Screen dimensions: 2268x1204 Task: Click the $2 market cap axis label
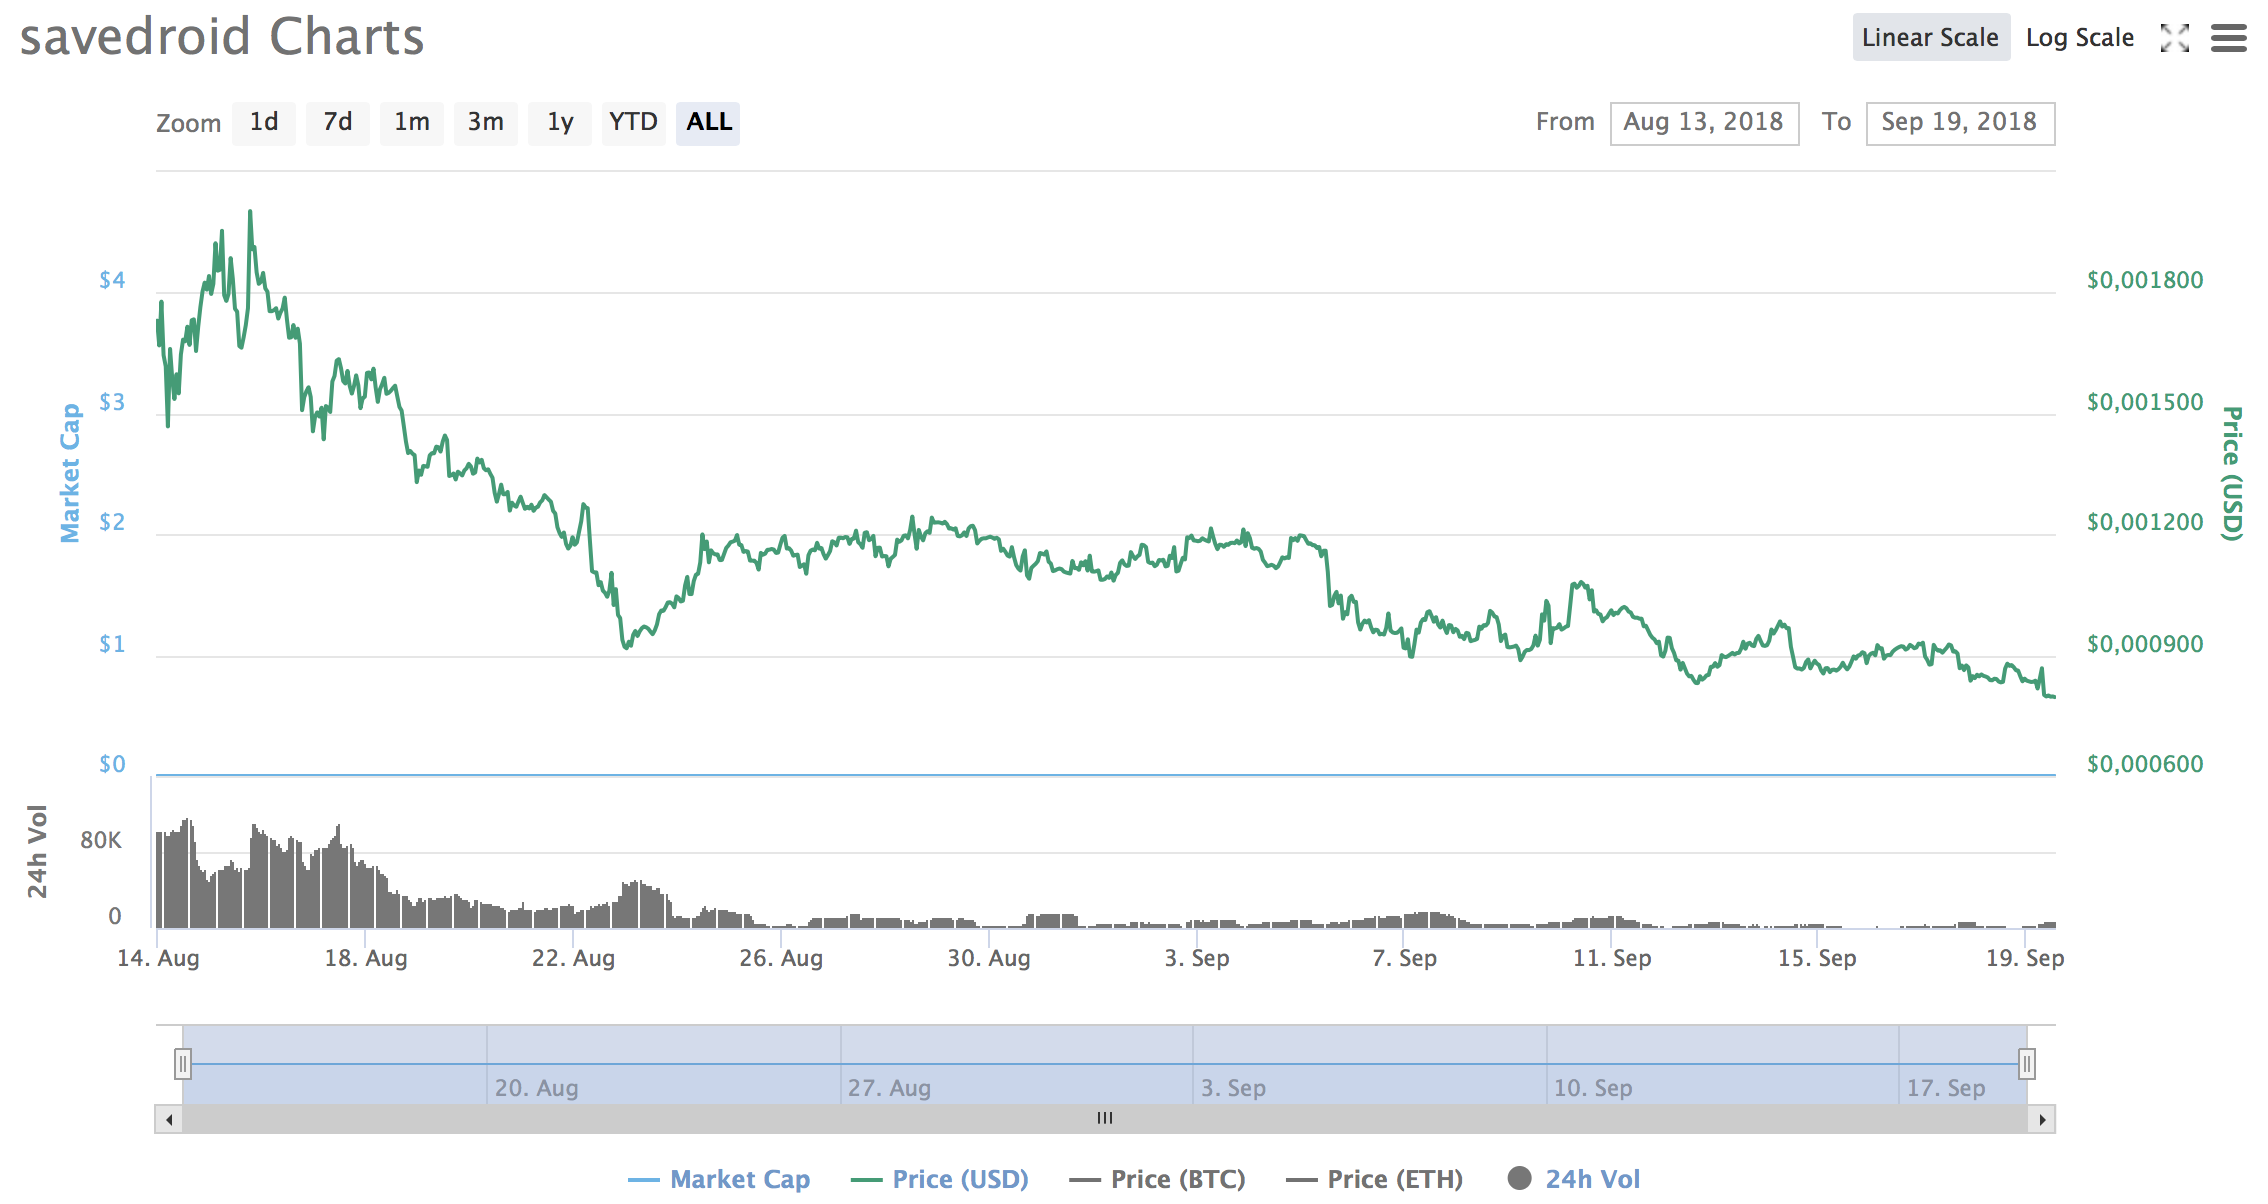(112, 522)
